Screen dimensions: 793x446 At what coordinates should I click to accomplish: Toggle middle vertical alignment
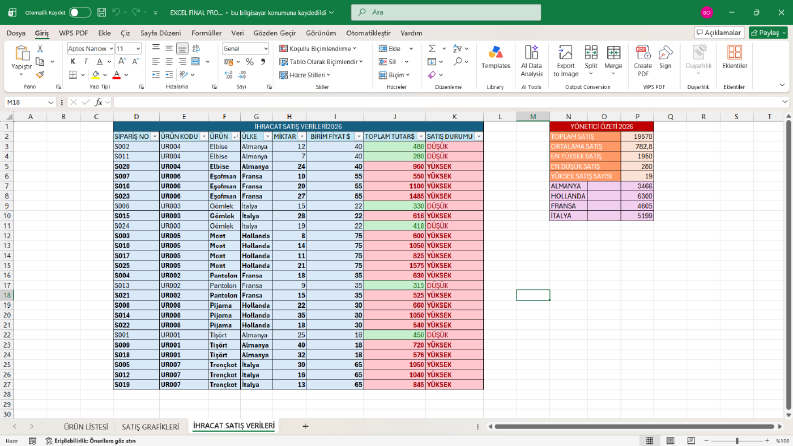(169, 49)
